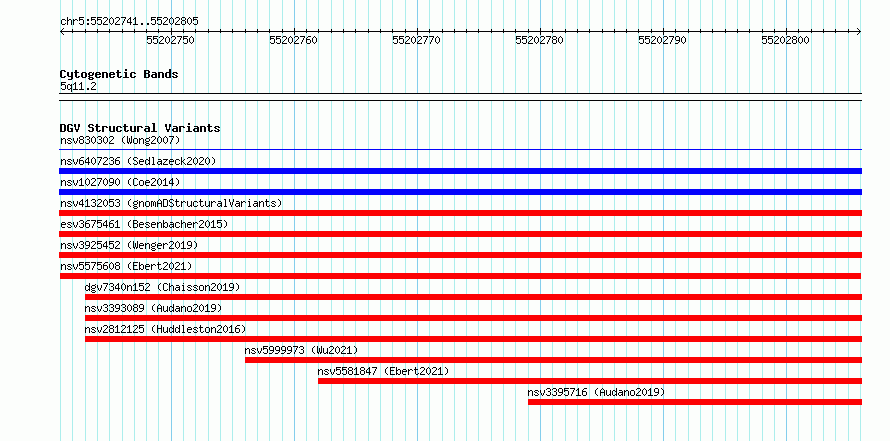Click ruler position 55202770
Screen dimensions: 890x441
coord(417,41)
